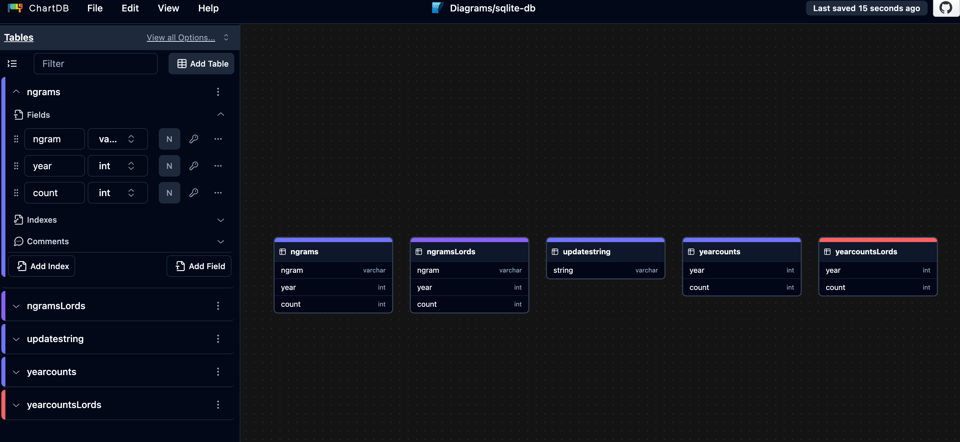Expand the Indexes section

pos(221,220)
